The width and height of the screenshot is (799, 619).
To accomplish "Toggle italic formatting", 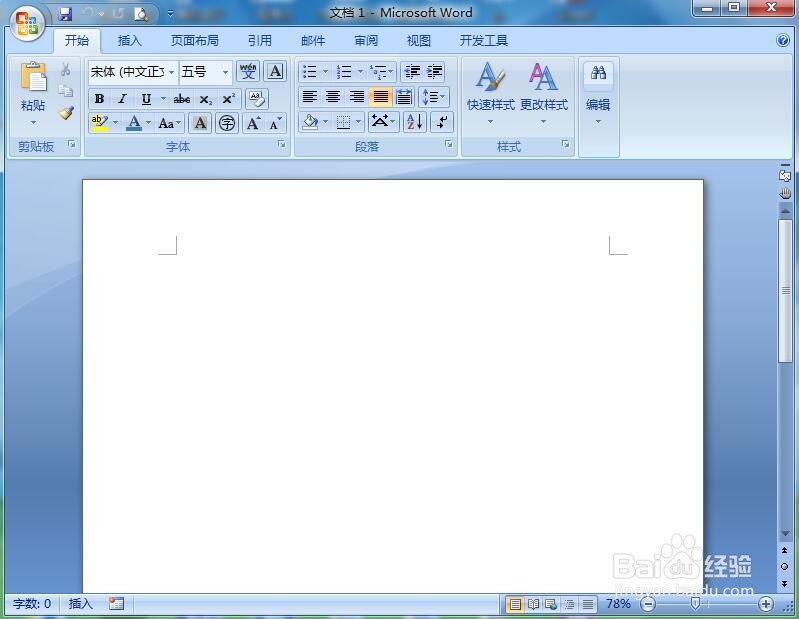I will click(x=122, y=99).
